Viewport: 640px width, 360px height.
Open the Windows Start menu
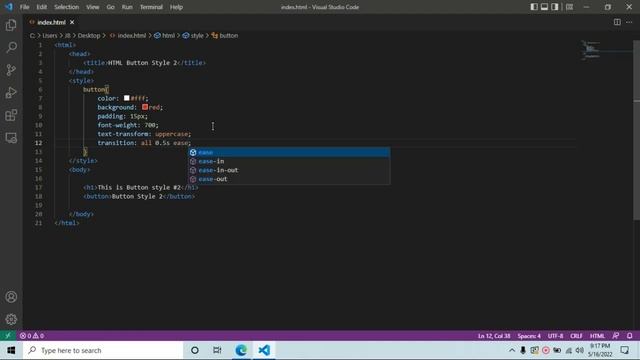[11, 350]
